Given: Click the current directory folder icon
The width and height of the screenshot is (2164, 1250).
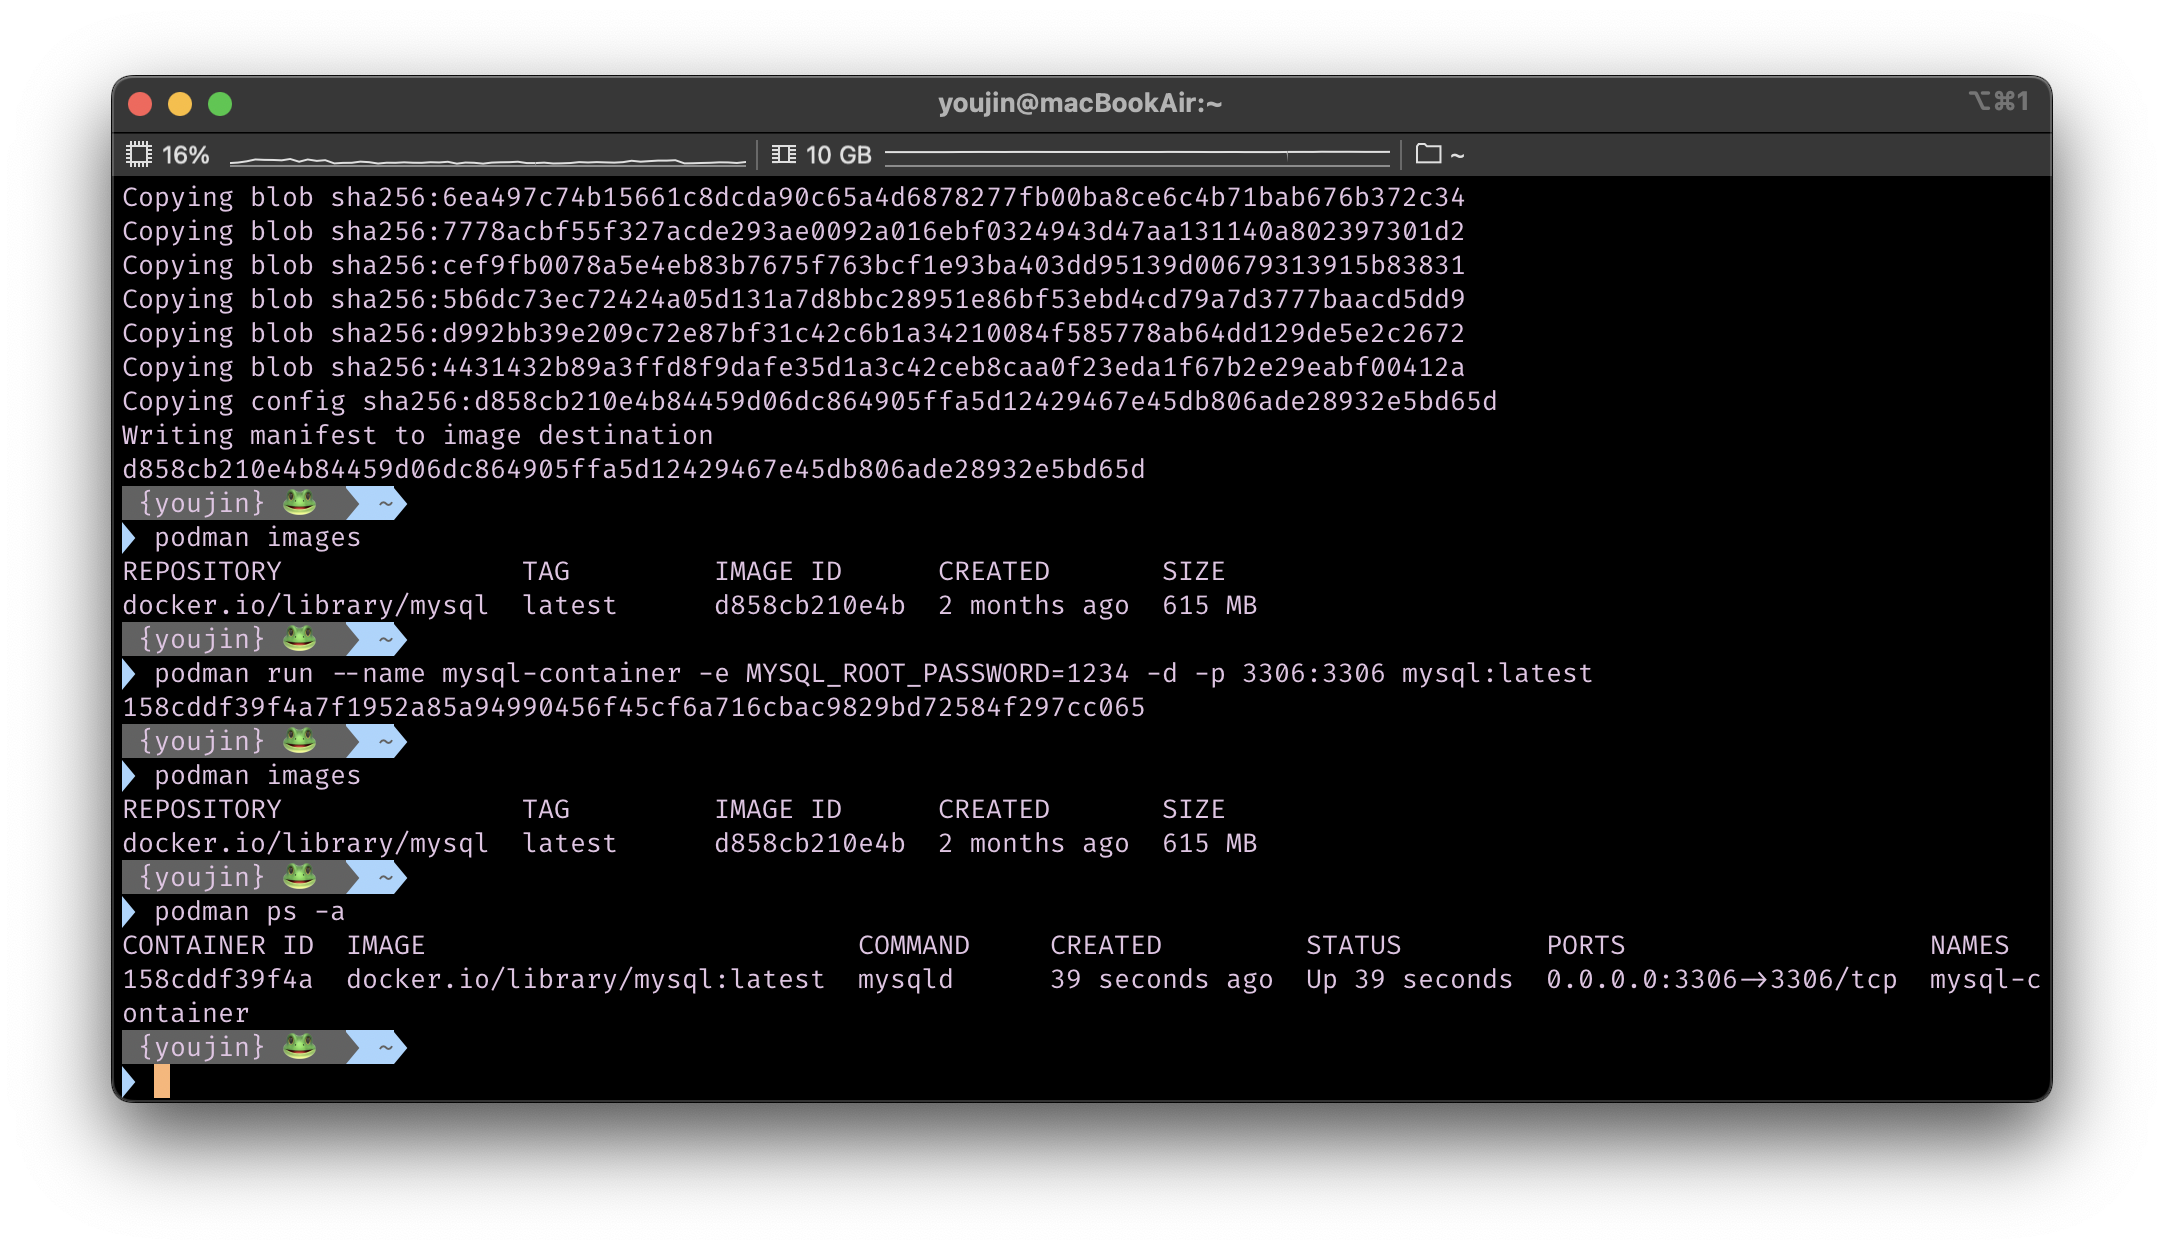Looking at the screenshot, I should (1428, 154).
